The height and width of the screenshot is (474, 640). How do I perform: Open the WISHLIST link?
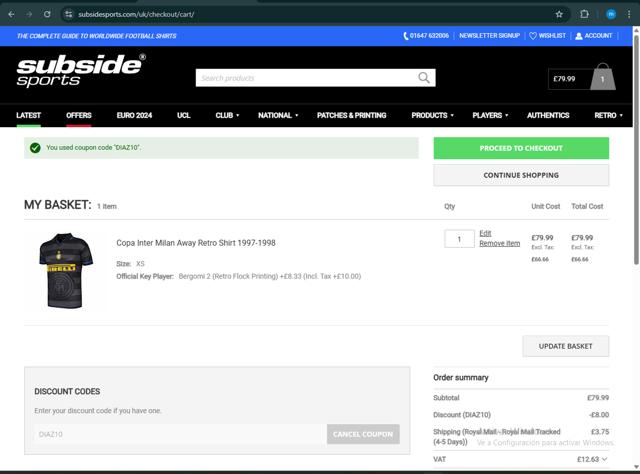coord(552,36)
